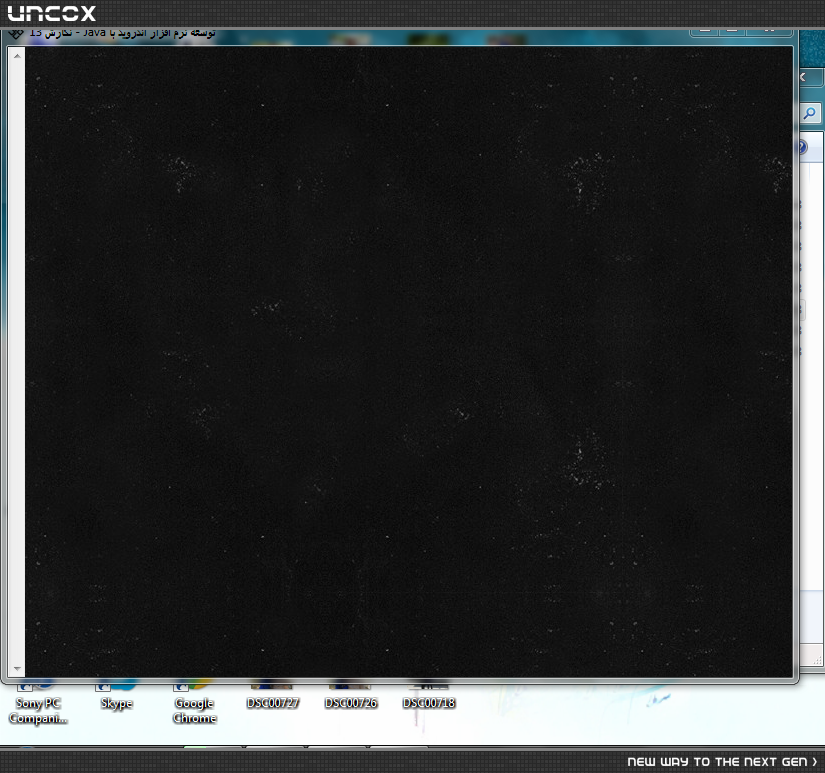Open help via blue question mark in background window
Screen dimensions: 825x773
click(x=802, y=147)
